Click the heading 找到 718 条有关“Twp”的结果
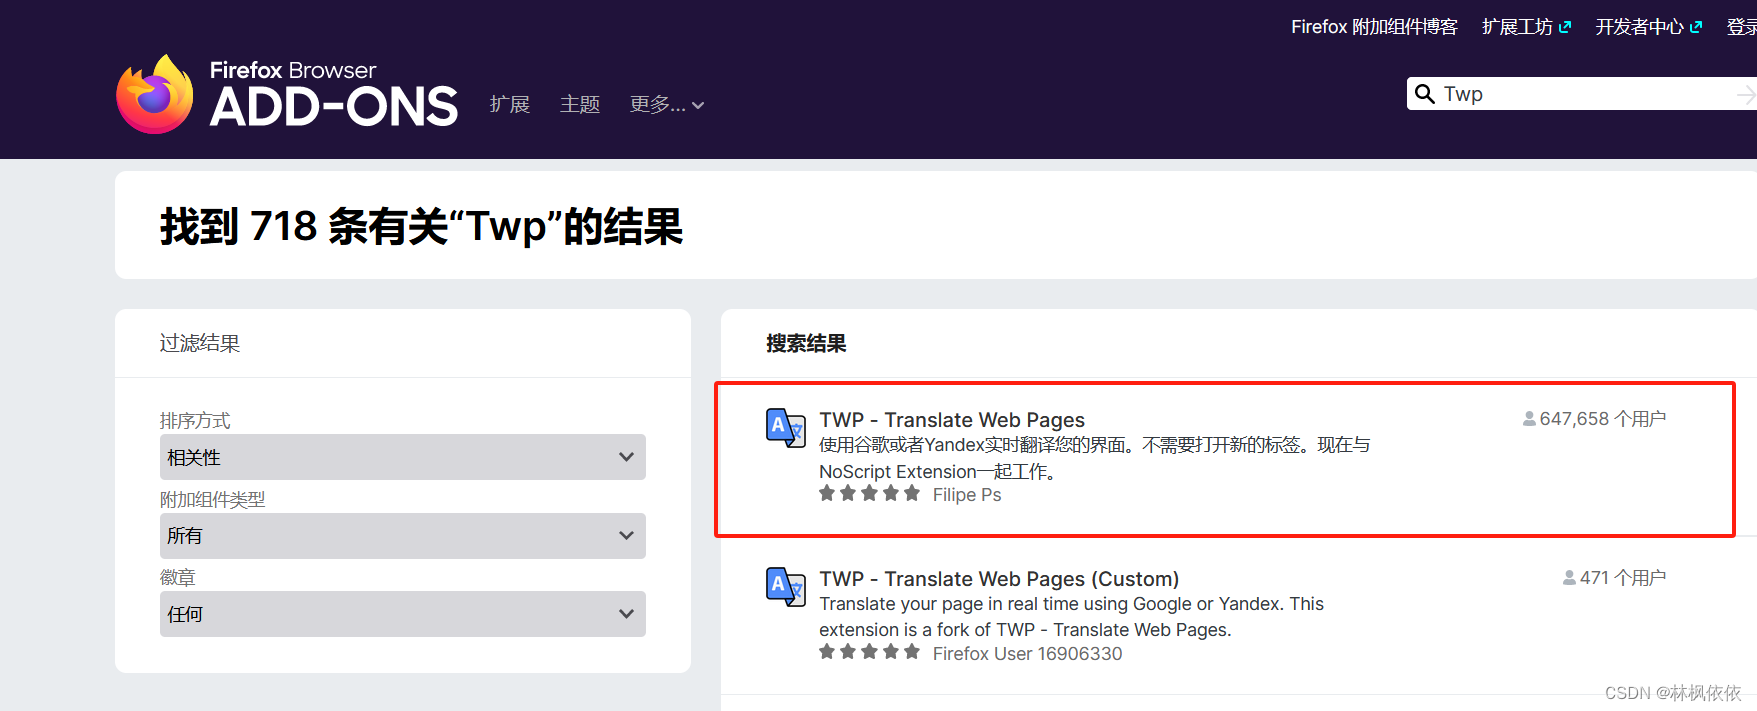Viewport: 1757px width, 711px height. pyautogui.click(x=421, y=227)
